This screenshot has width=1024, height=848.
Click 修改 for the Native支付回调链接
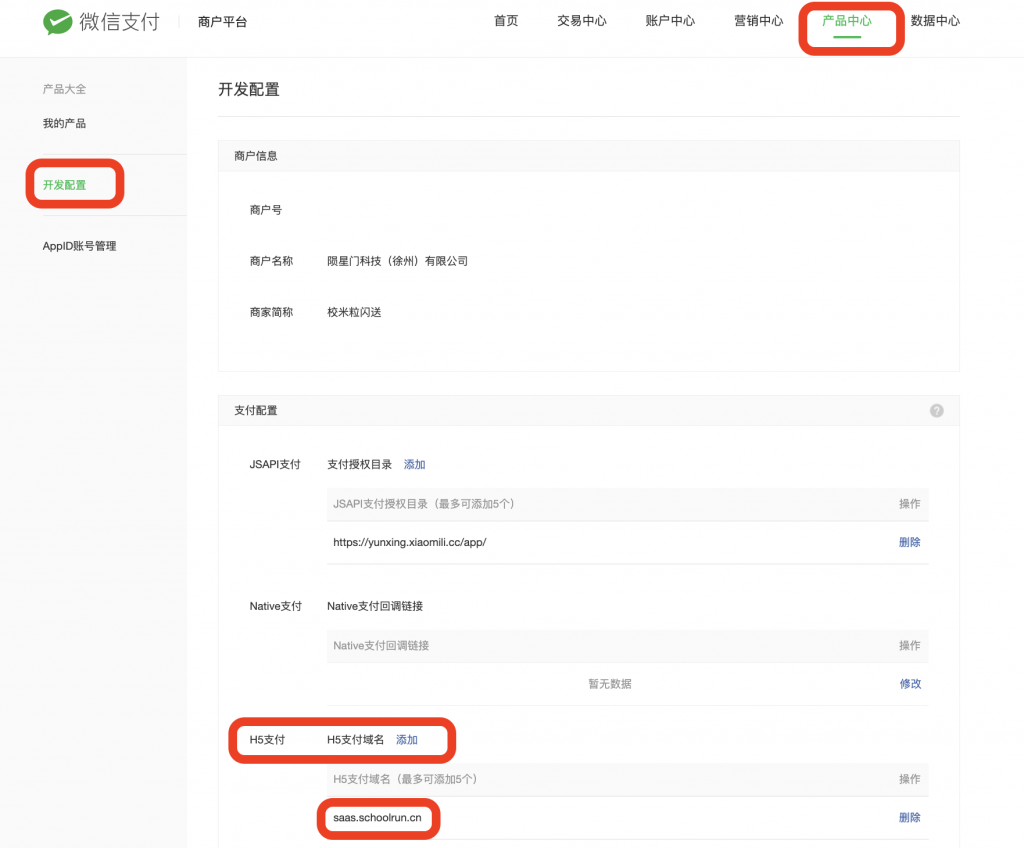[910, 683]
